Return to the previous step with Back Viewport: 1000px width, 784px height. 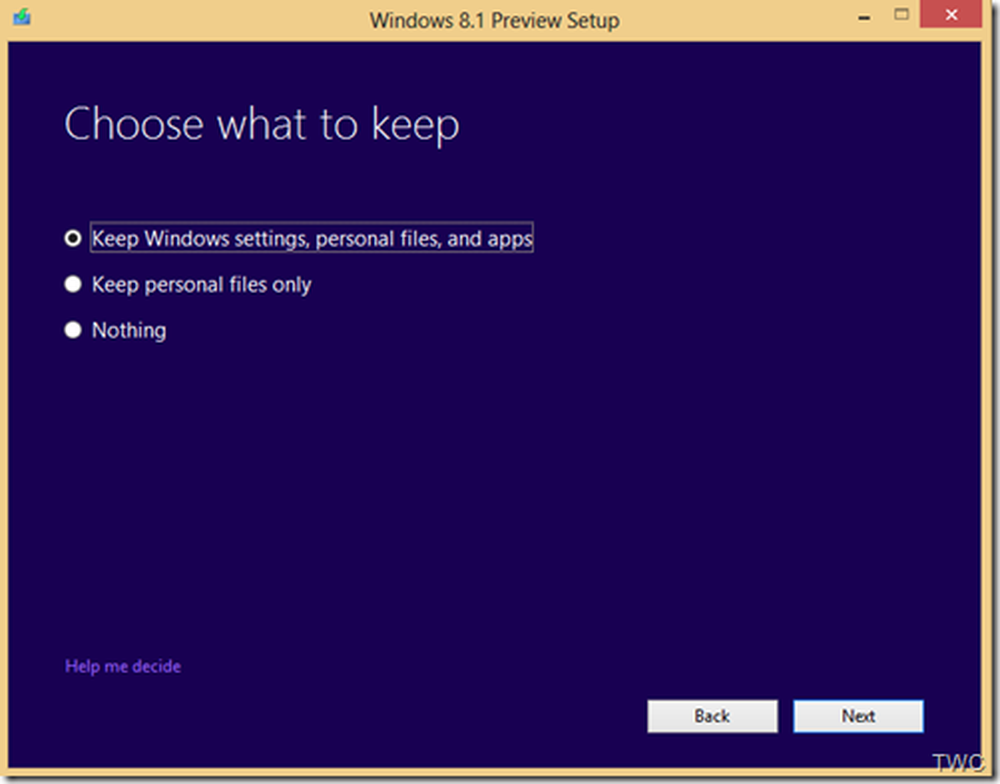pyautogui.click(x=712, y=716)
